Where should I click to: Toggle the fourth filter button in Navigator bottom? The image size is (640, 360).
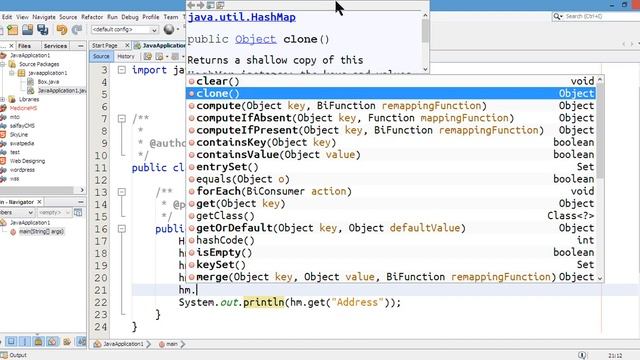52,341
